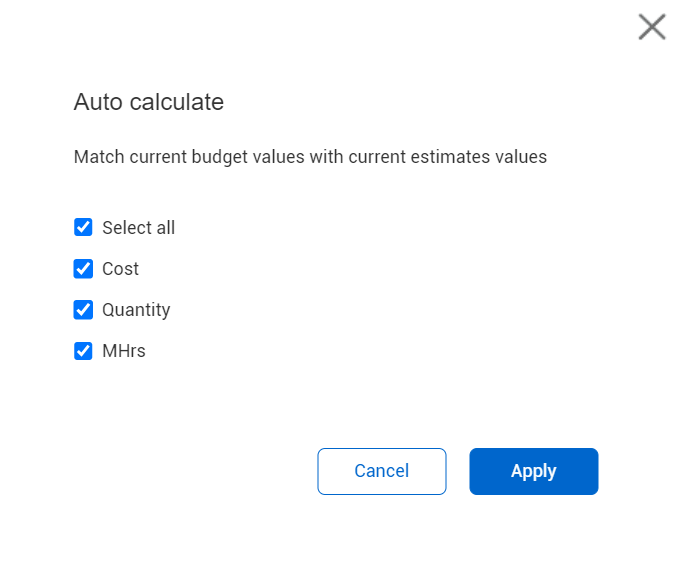Click the 'Select all' label text
This screenshot has height=569, width=673.
(x=138, y=228)
